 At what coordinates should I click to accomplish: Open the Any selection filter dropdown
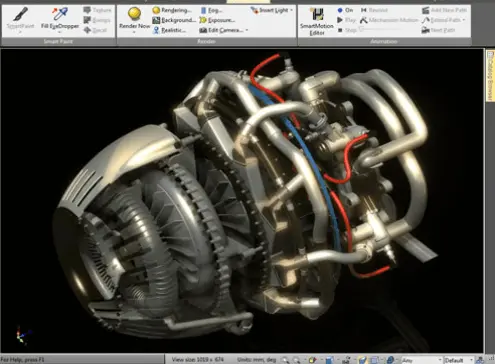coord(422,360)
